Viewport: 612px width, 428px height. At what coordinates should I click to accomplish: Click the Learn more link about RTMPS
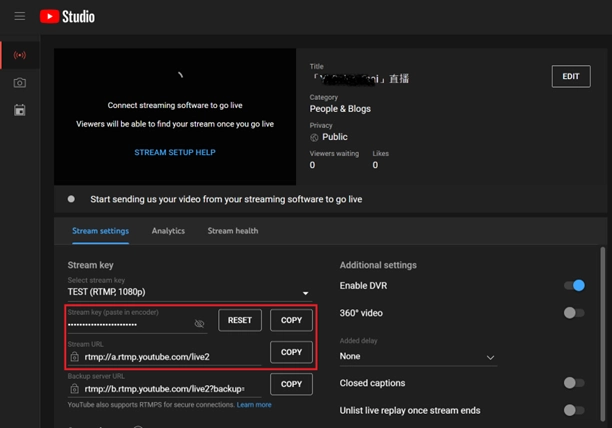coord(254,405)
